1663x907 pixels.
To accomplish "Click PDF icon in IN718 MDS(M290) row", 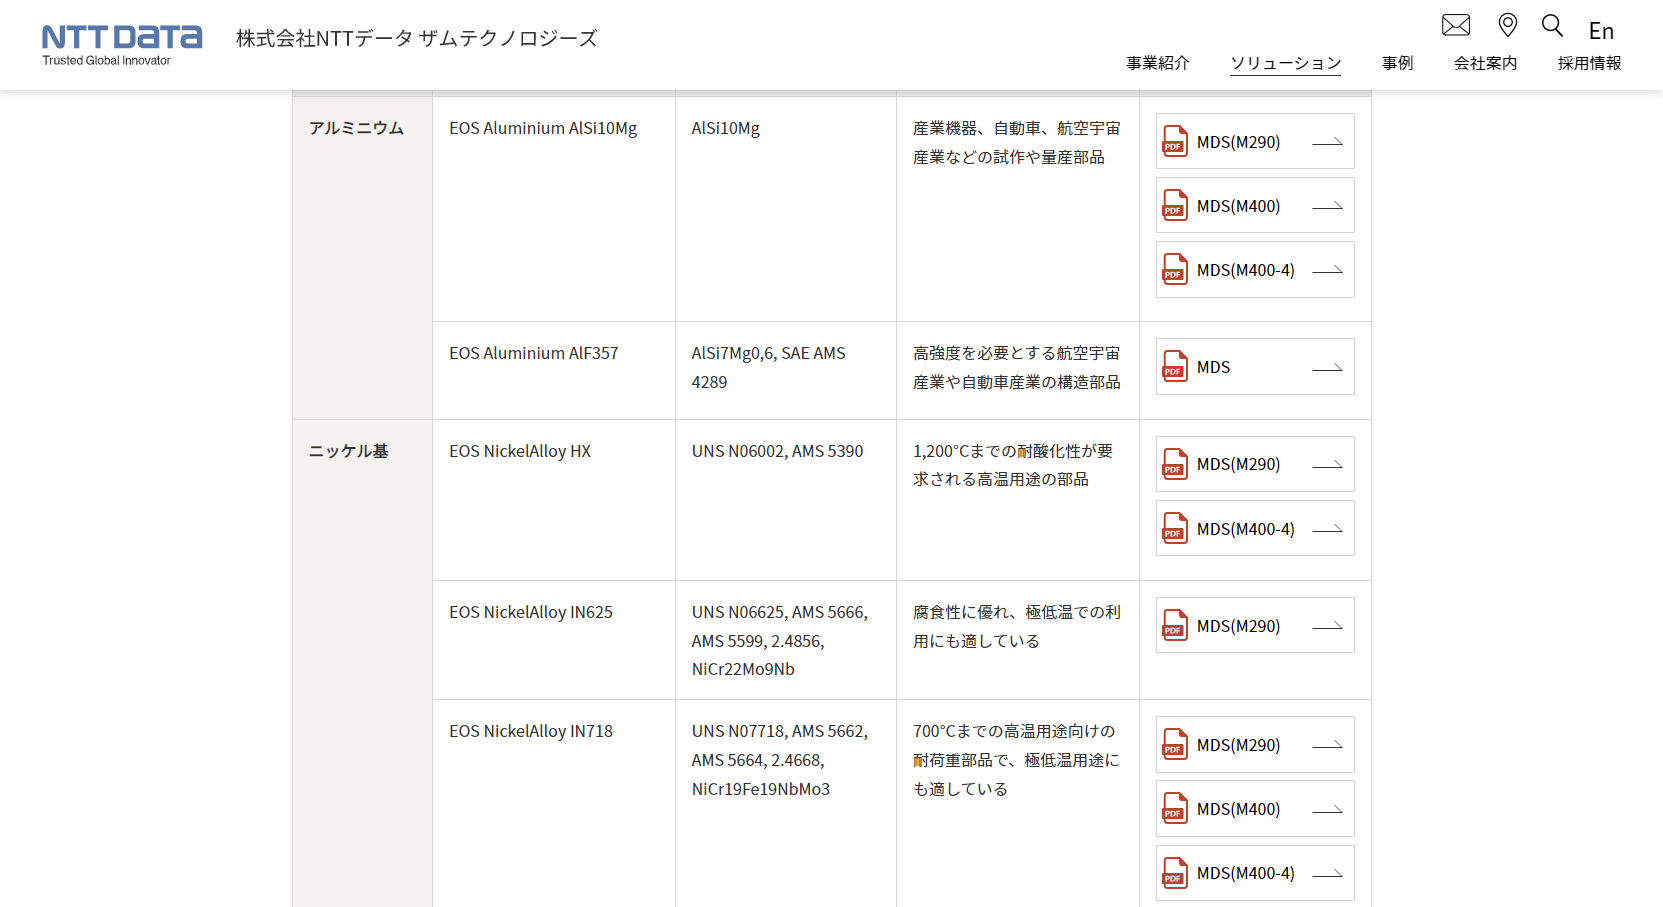I will tap(1175, 744).
